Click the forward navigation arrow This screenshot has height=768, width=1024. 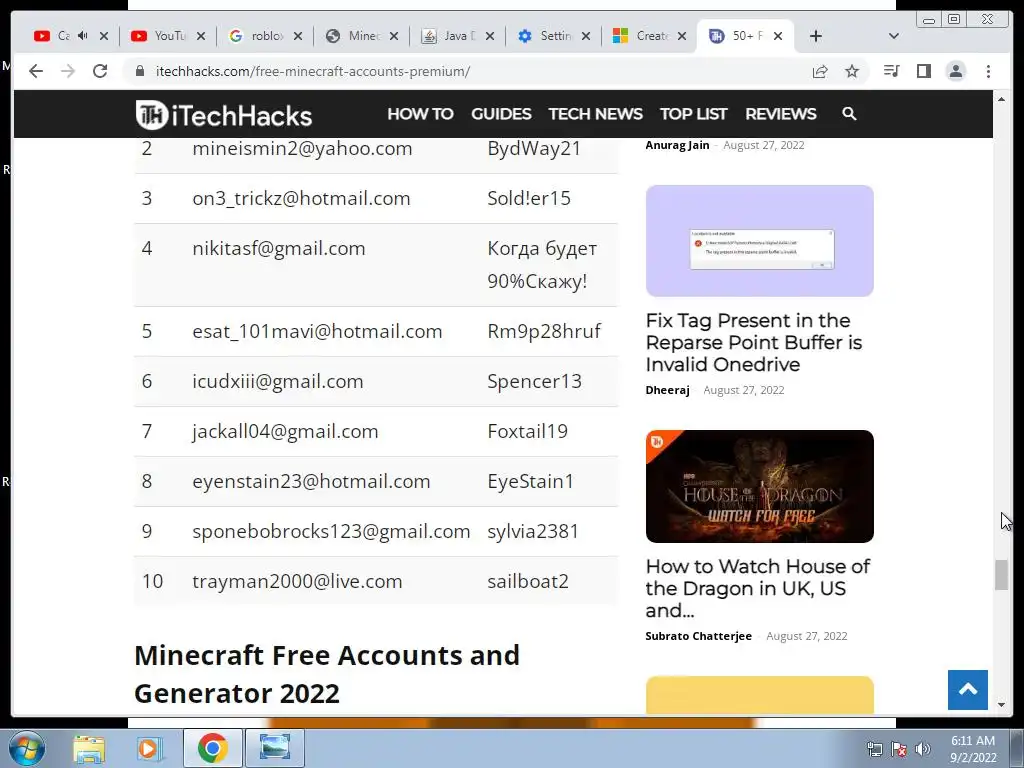[x=68, y=71]
